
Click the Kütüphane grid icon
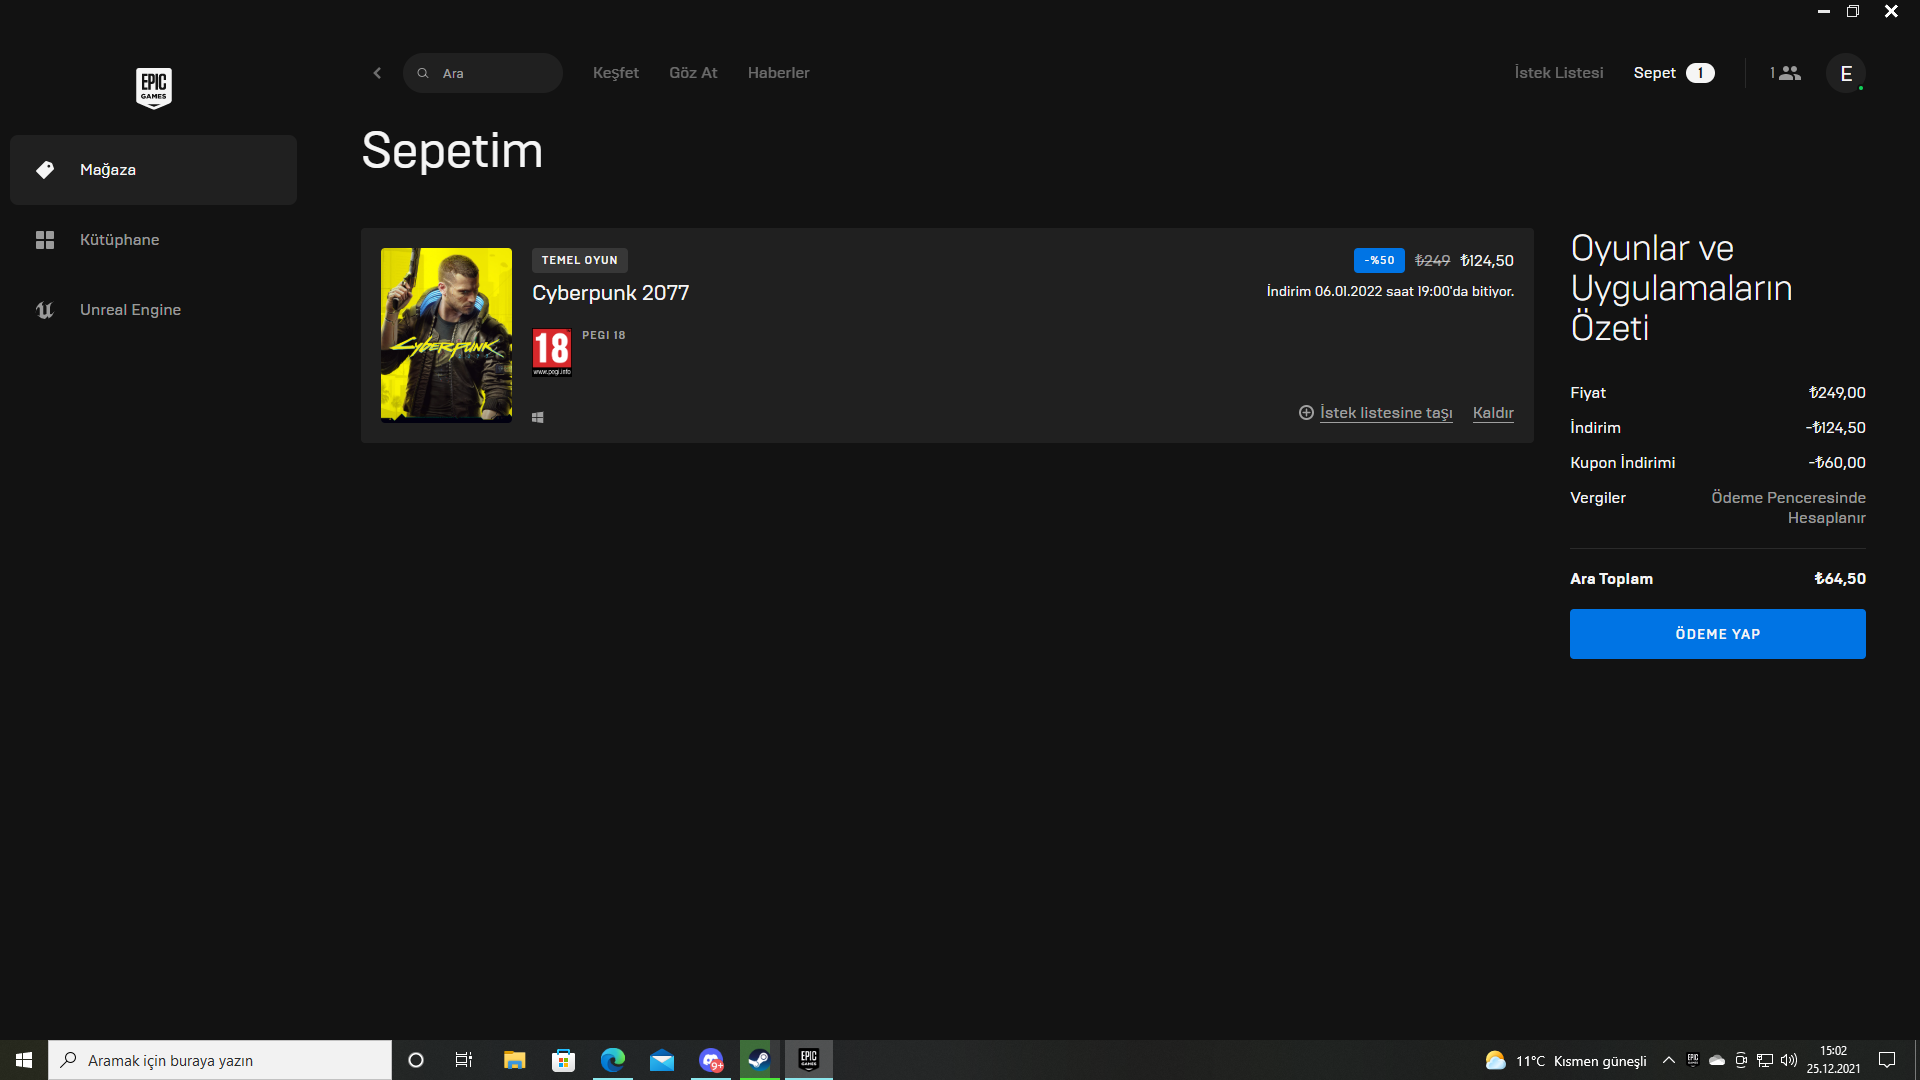click(x=45, y=240)
